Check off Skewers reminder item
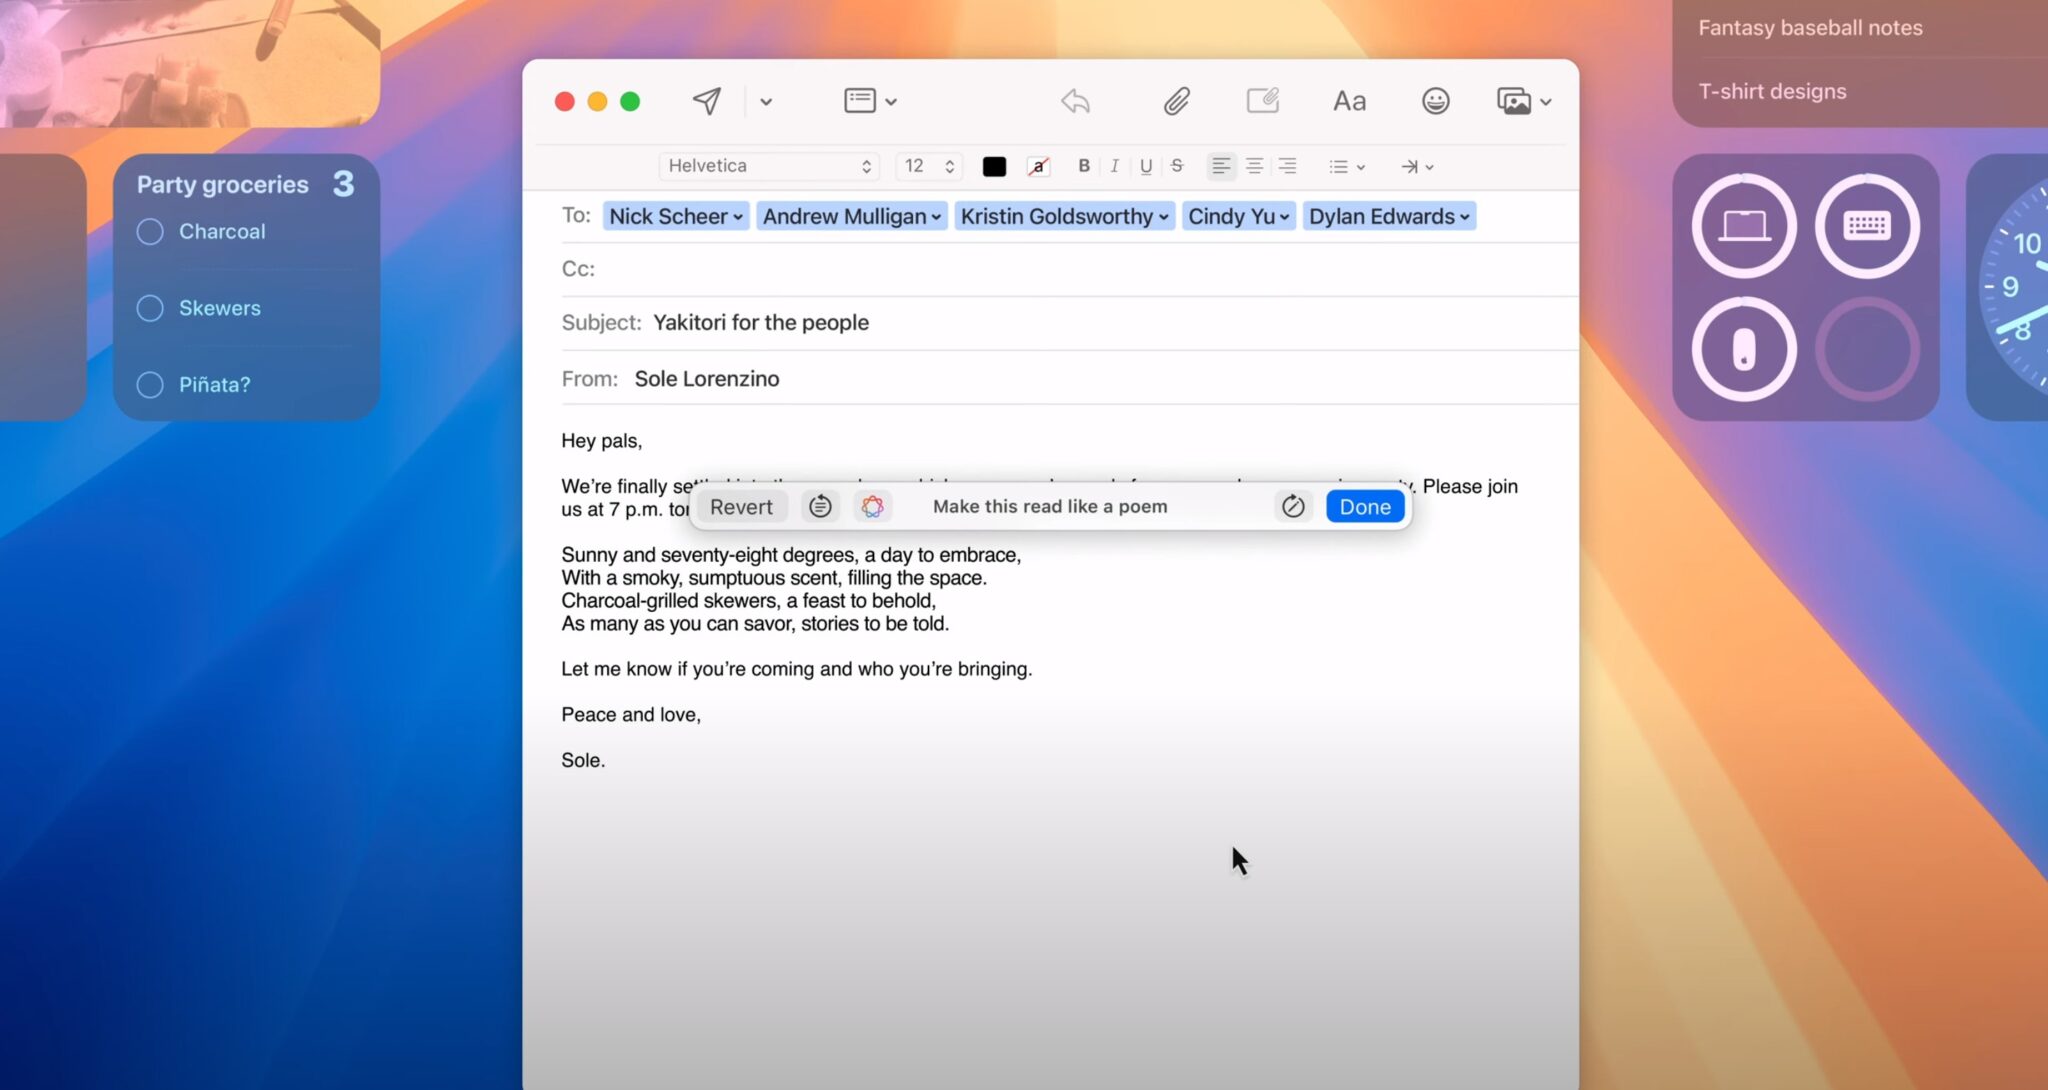 pyautogui.click(x=150, y=308)
